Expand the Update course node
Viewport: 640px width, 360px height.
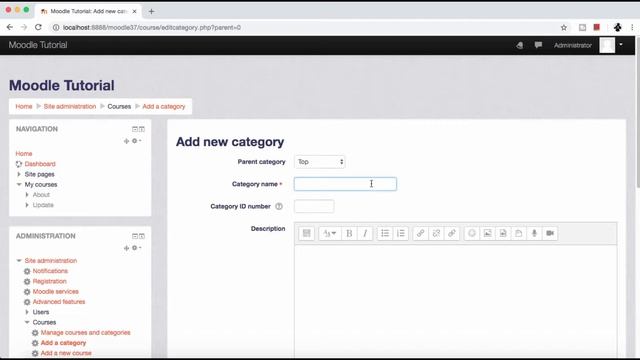[27, 205]
